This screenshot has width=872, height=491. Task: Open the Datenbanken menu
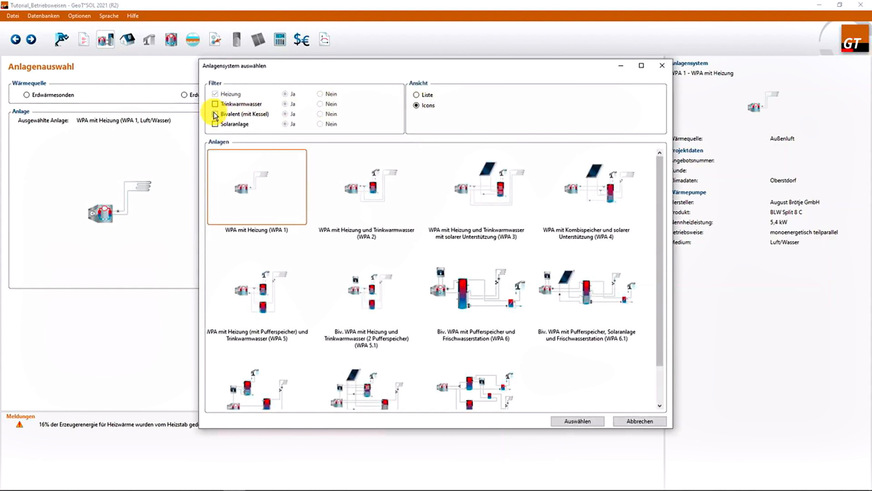pos(42,16)
